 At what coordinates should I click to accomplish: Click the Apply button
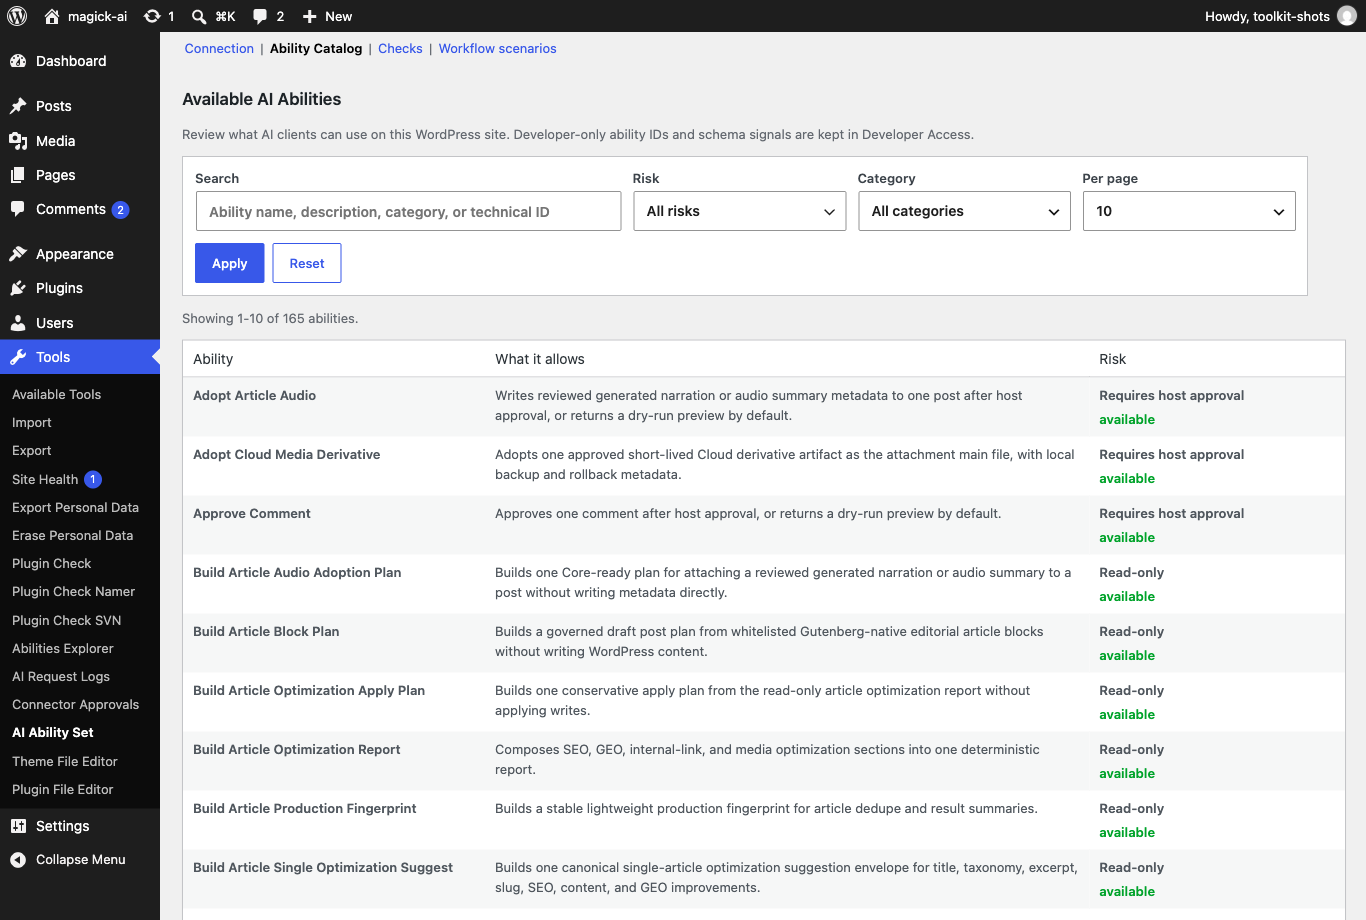(230, 263)
